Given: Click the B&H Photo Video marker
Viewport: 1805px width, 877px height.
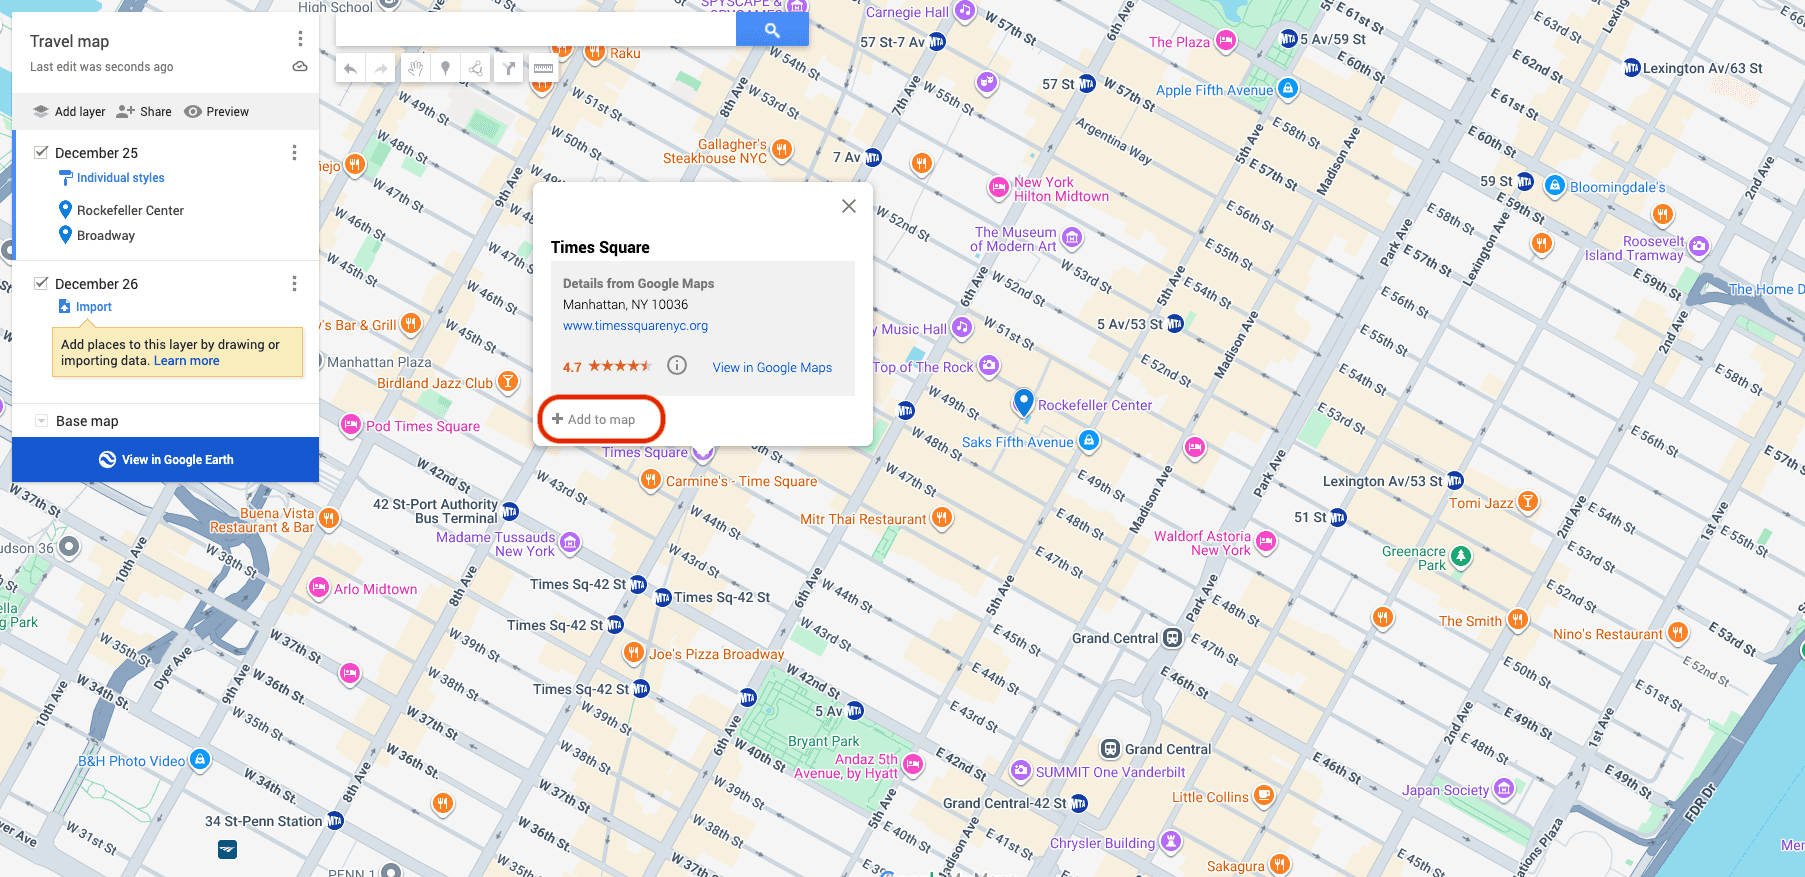Looking at the screenshot, I should 200,760.
